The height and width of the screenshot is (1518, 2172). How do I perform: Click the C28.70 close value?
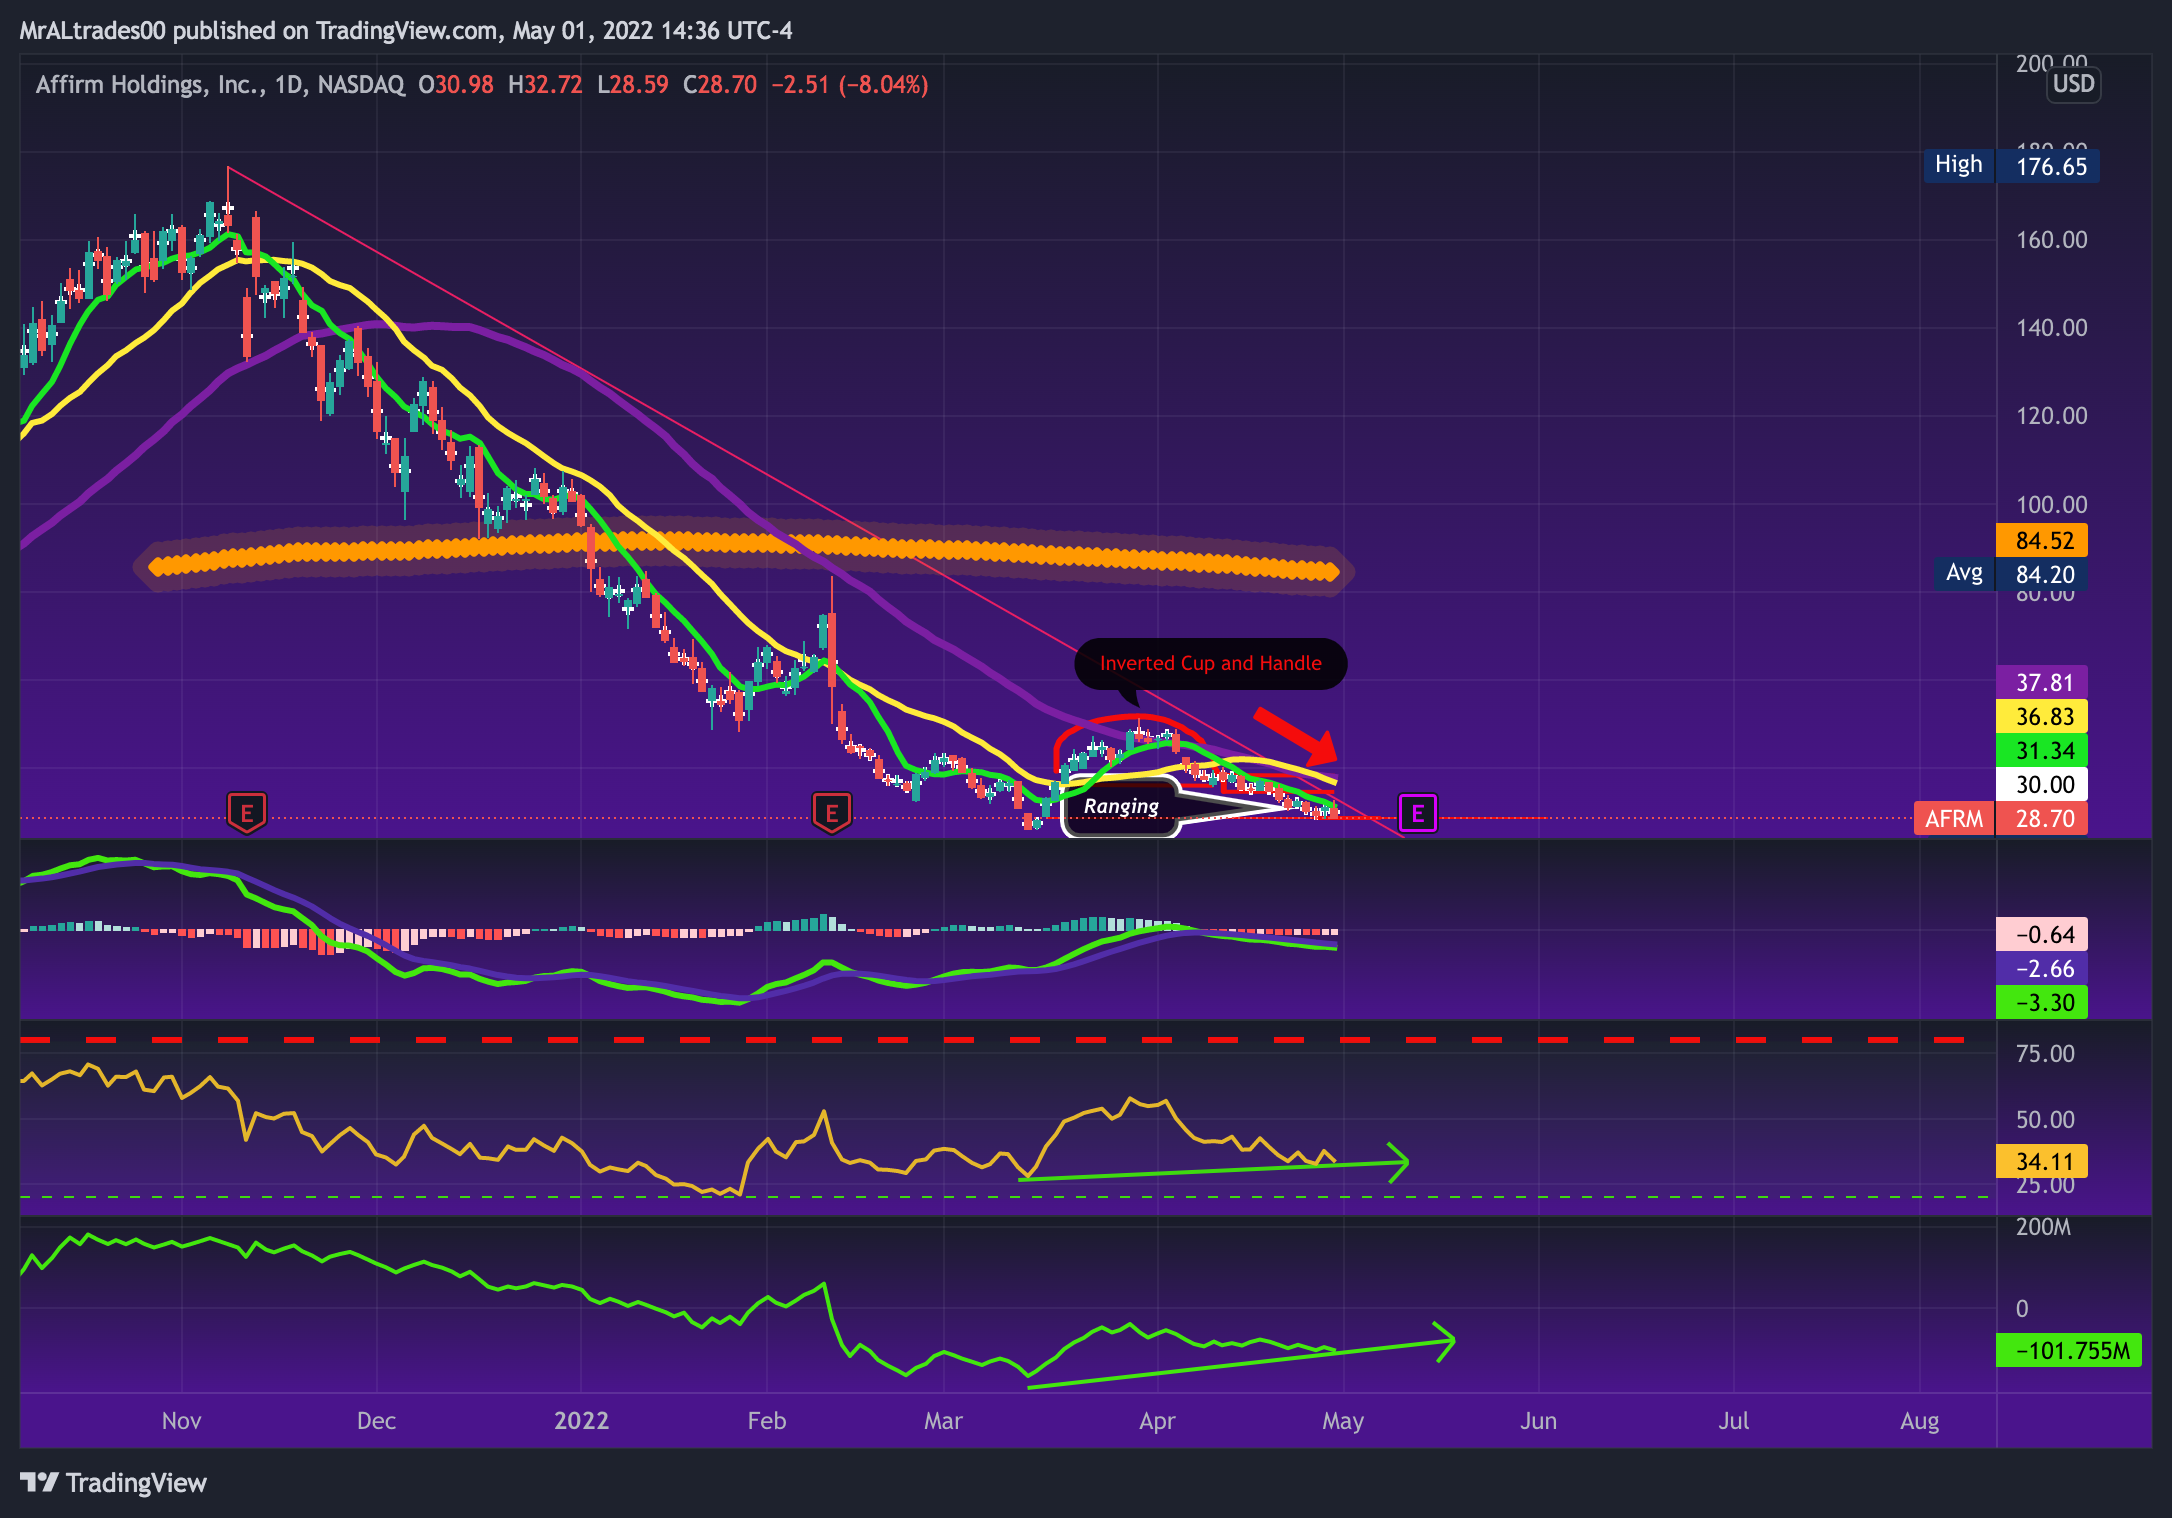[x=720, y=85]
